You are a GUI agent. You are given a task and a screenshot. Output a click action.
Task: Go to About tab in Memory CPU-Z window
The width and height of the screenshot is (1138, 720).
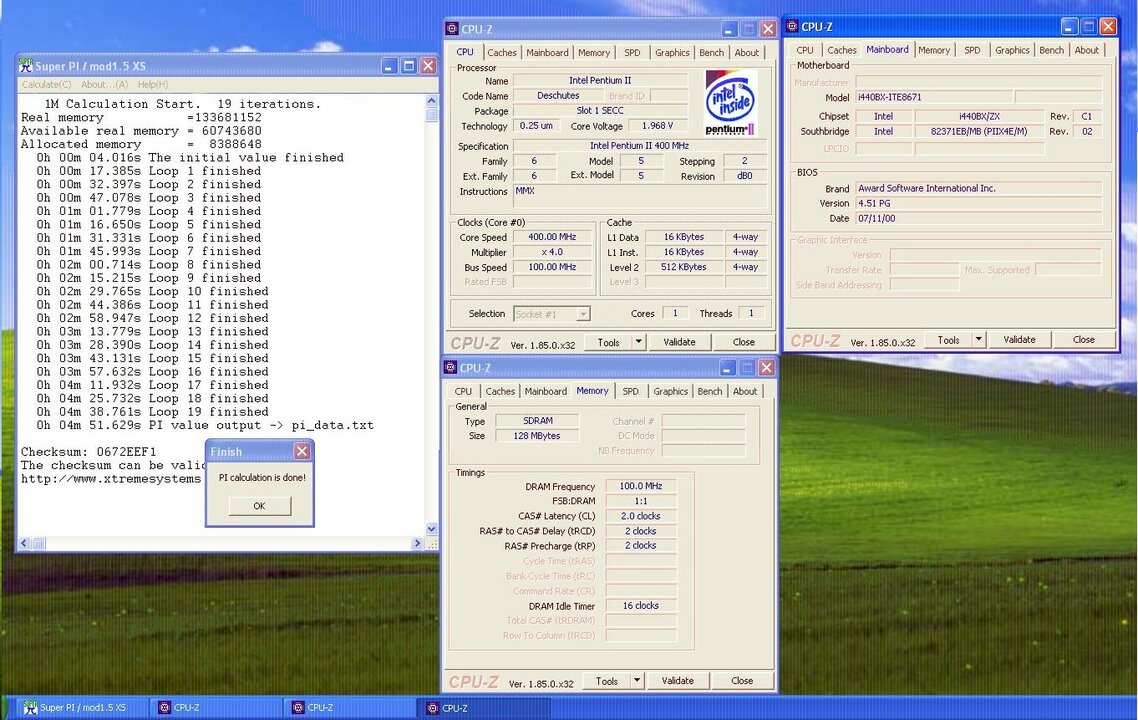[x=745, y=392]
